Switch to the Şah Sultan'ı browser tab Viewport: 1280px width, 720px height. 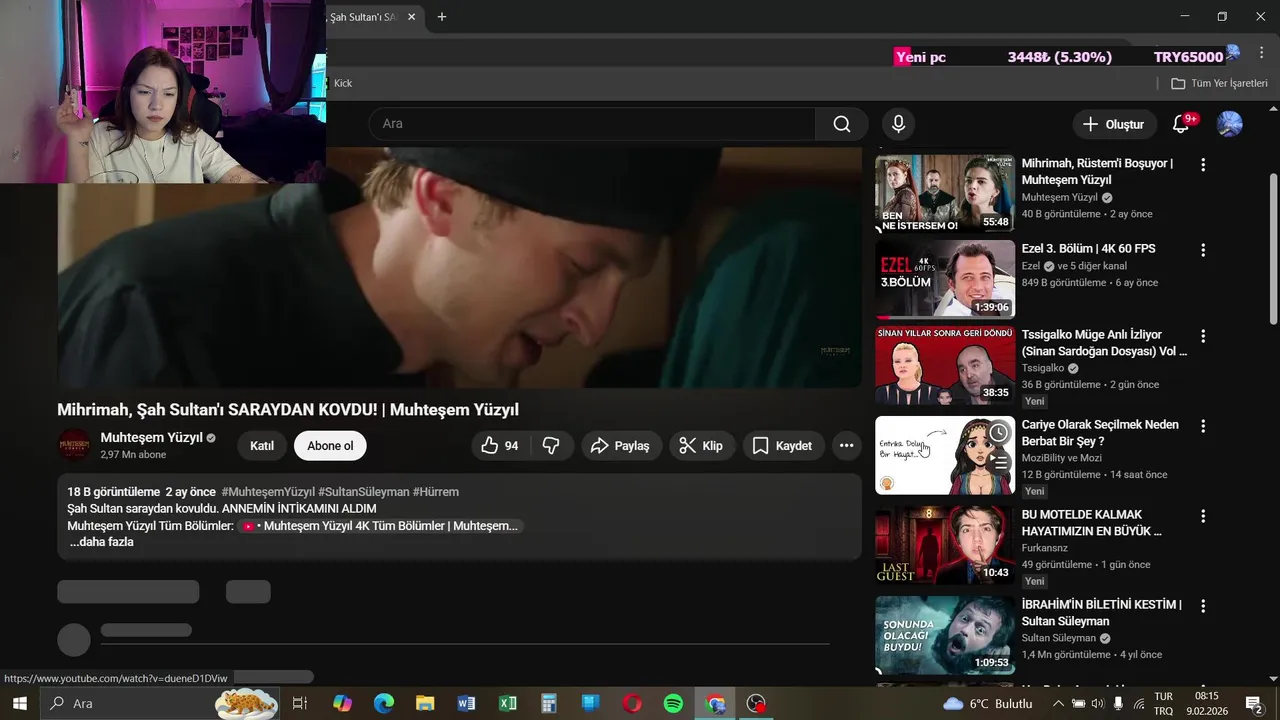tap(364, 17)
